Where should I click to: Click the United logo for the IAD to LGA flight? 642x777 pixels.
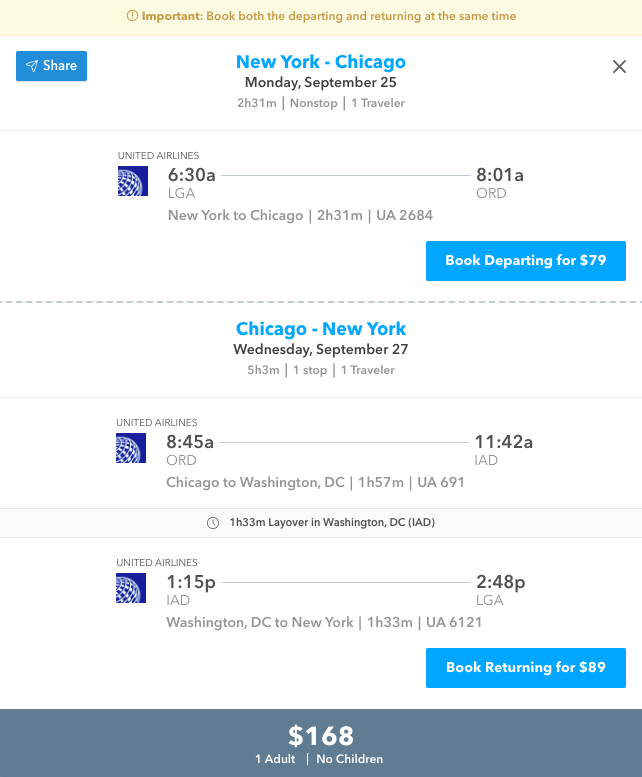[x=131, y=588]
